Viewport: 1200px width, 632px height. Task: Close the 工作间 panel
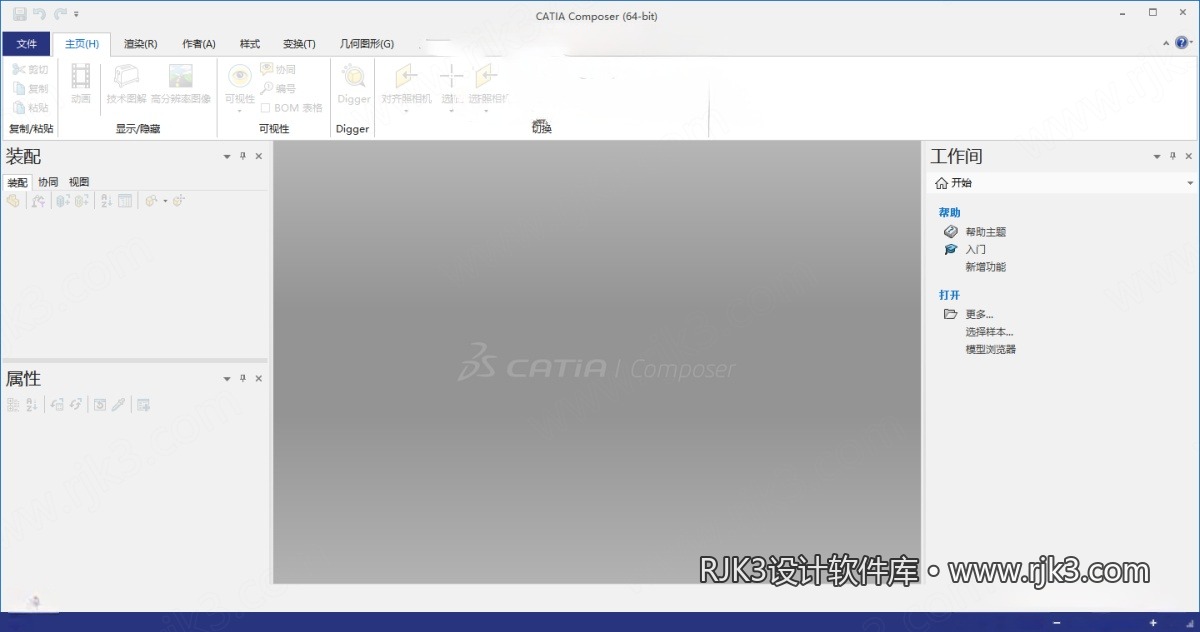coord(1188,157)
